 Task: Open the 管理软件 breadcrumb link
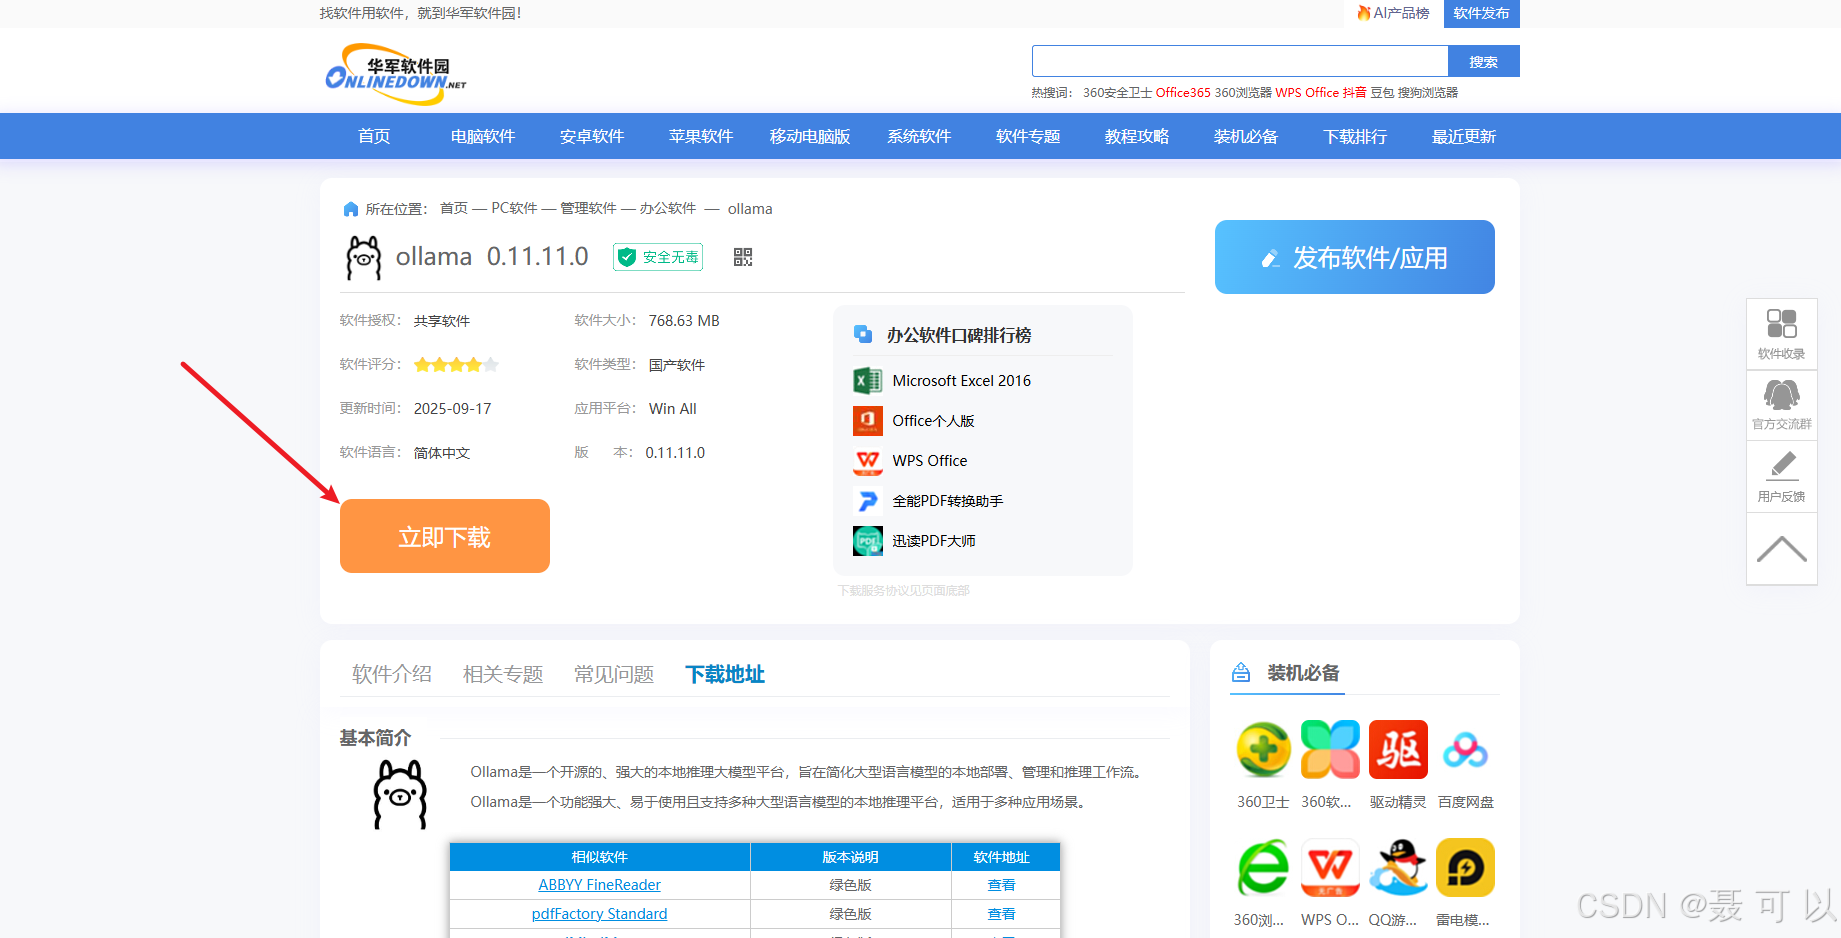tap(588, 208)
